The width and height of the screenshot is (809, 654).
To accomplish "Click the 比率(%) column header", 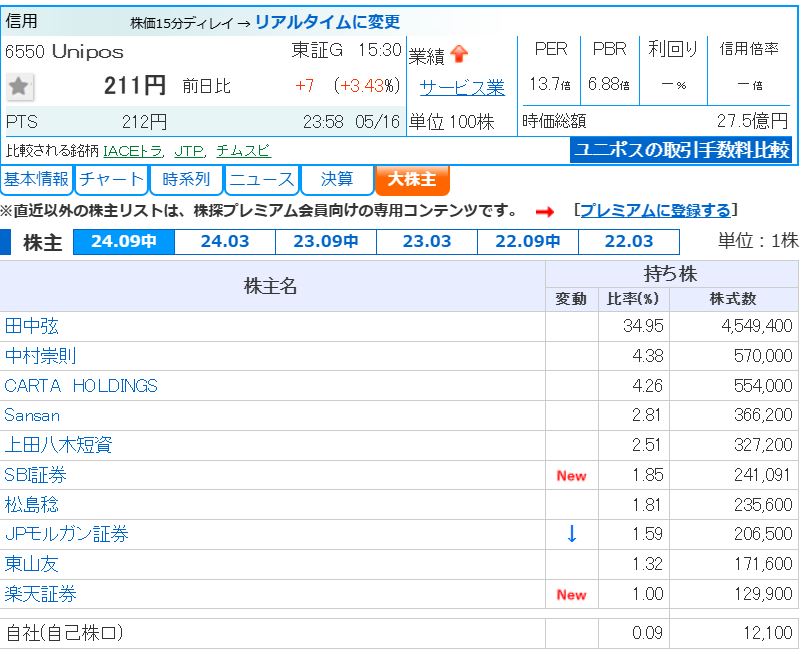I will [x=633, y=299].
